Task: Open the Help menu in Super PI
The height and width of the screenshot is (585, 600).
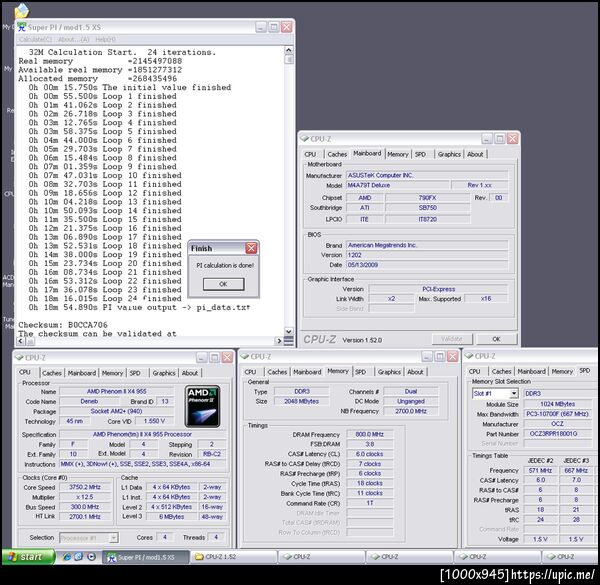Action: (x=105, y=39)
